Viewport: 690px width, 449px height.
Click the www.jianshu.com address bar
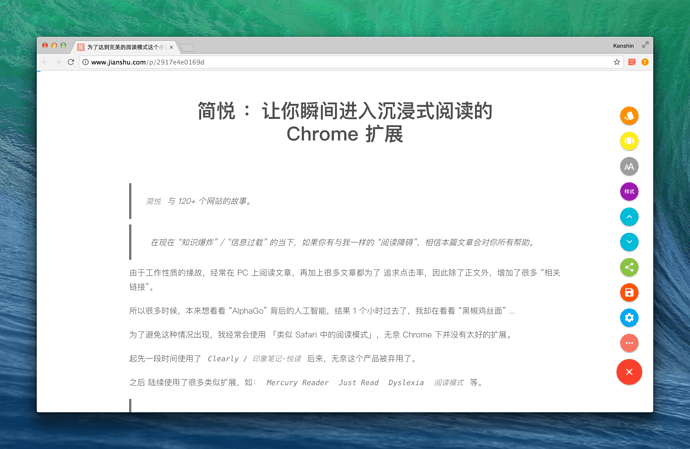(350, 62)
